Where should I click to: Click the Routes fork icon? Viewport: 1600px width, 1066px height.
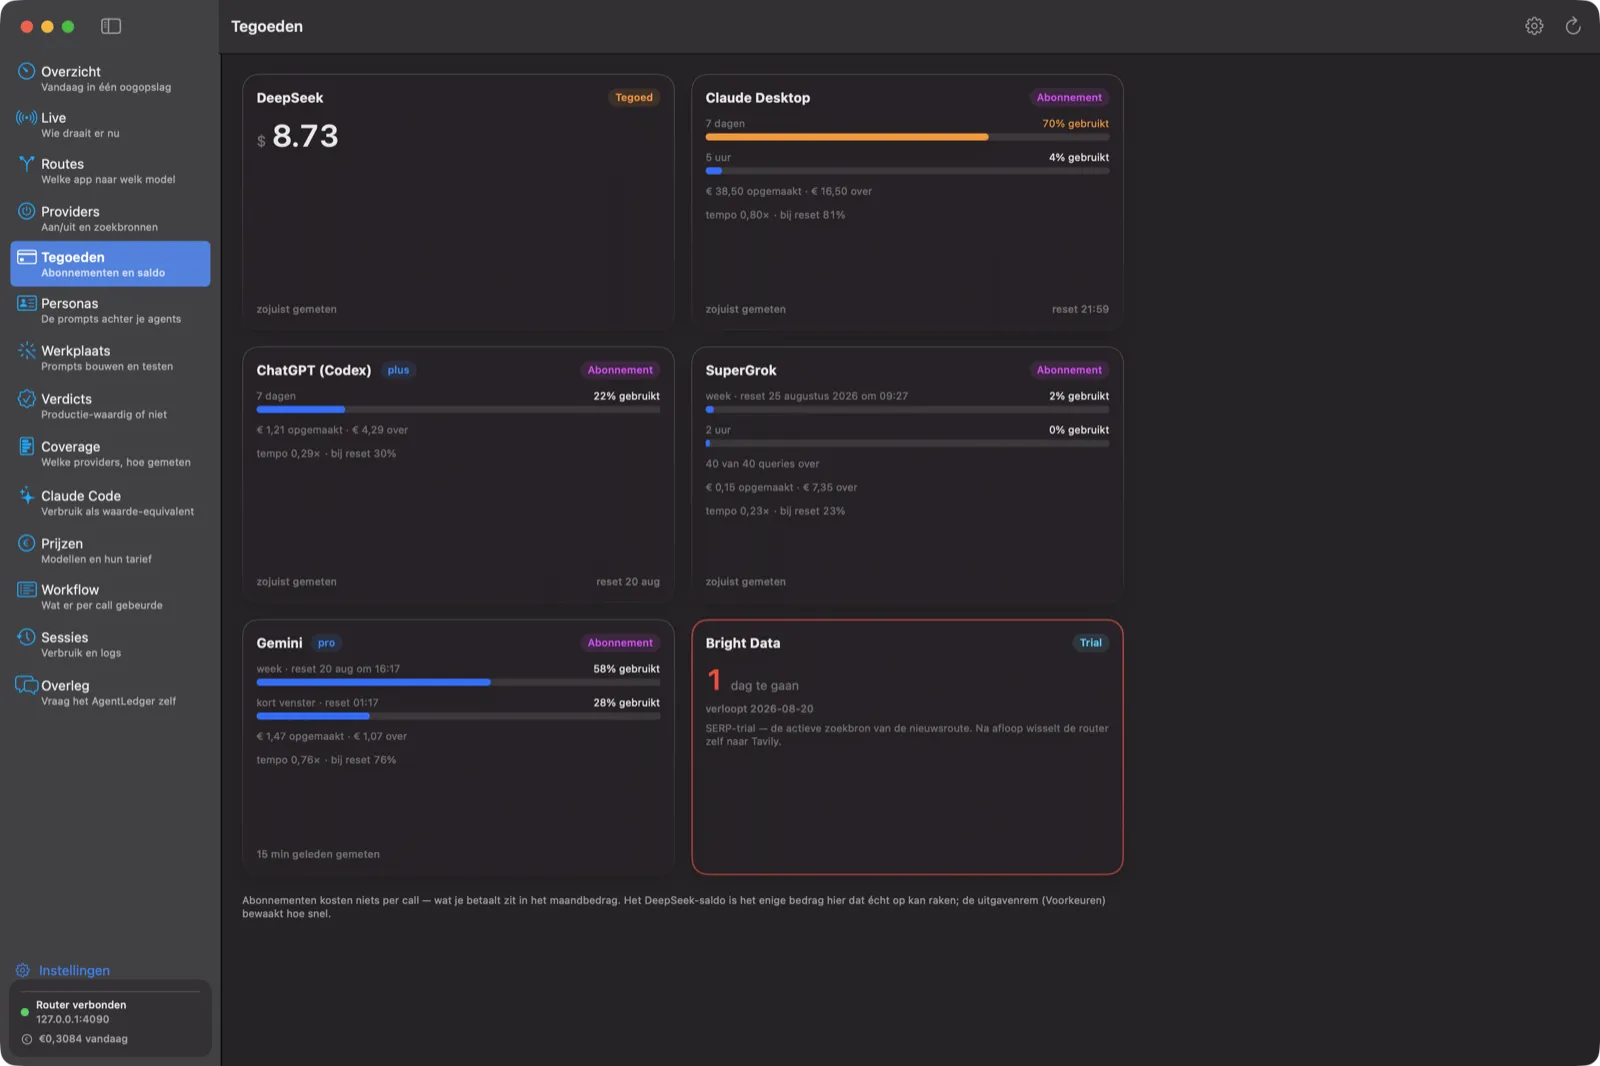click(27, 163)
